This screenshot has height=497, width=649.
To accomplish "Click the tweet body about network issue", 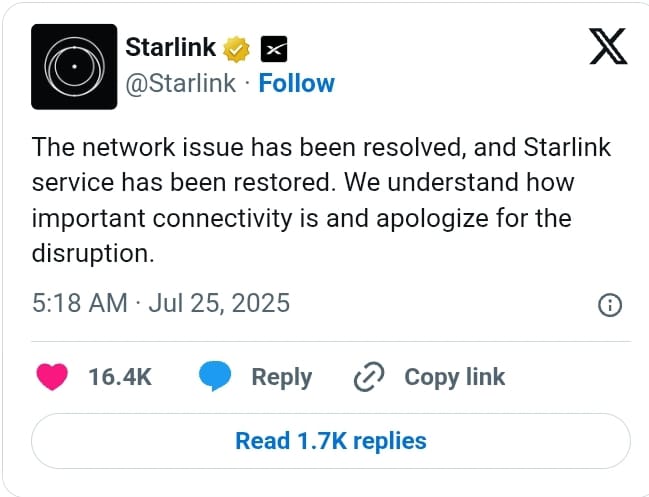I will point(321,200).
